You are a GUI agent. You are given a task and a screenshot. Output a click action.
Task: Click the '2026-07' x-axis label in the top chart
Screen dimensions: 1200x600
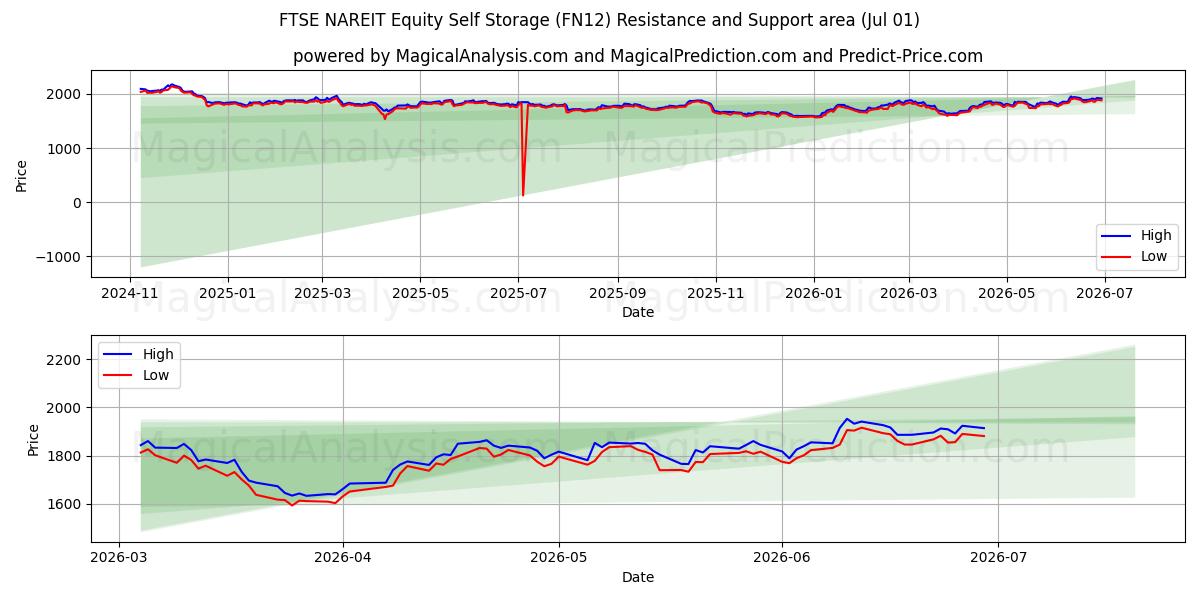click(x=1104, y=294)
